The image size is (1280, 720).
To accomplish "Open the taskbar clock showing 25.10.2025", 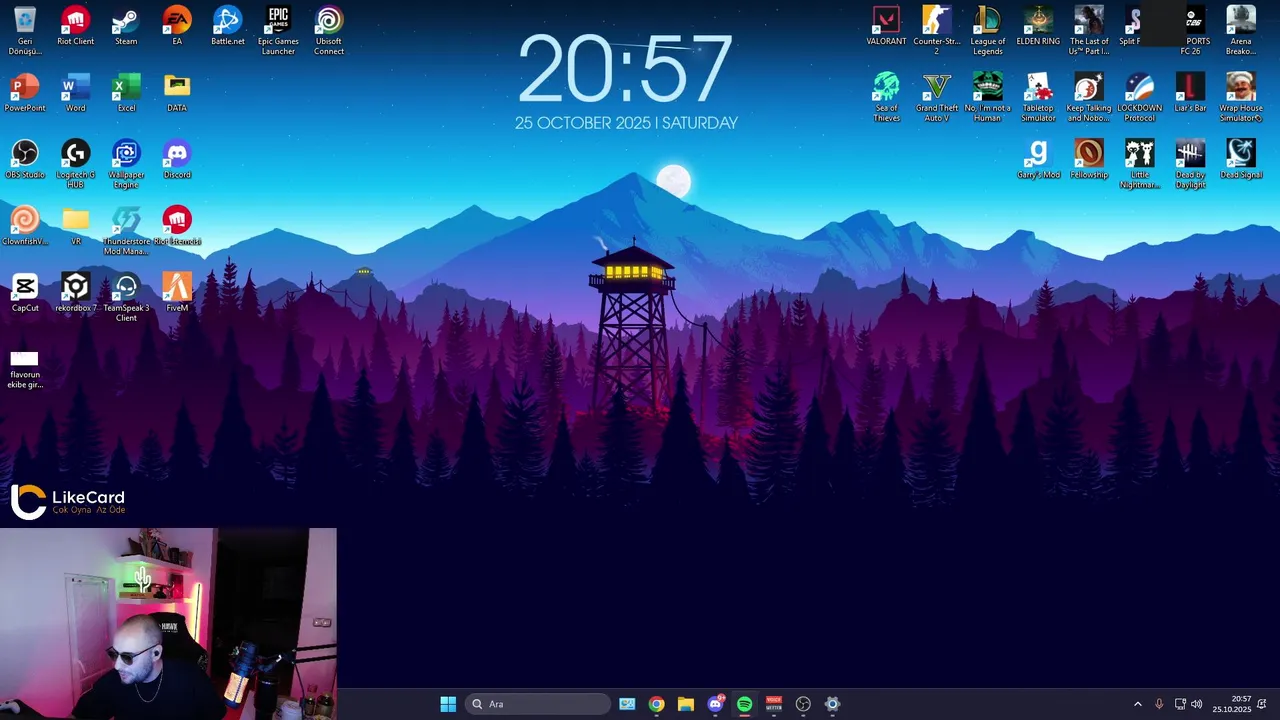I will point(1232,704).
